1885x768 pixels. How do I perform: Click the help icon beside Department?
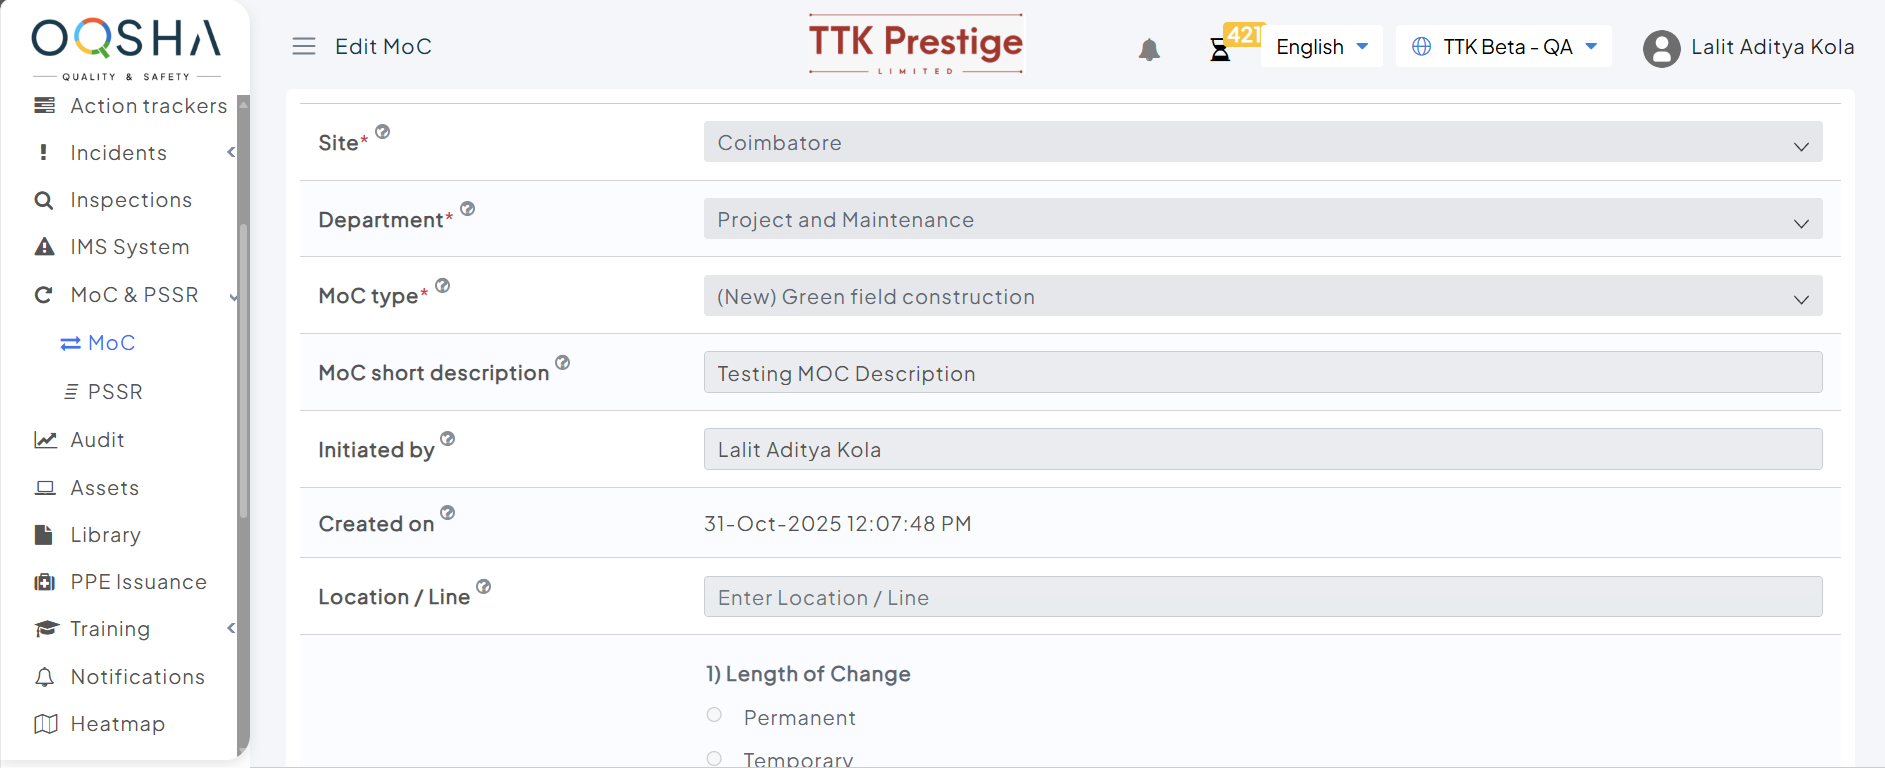click(468, 209)
